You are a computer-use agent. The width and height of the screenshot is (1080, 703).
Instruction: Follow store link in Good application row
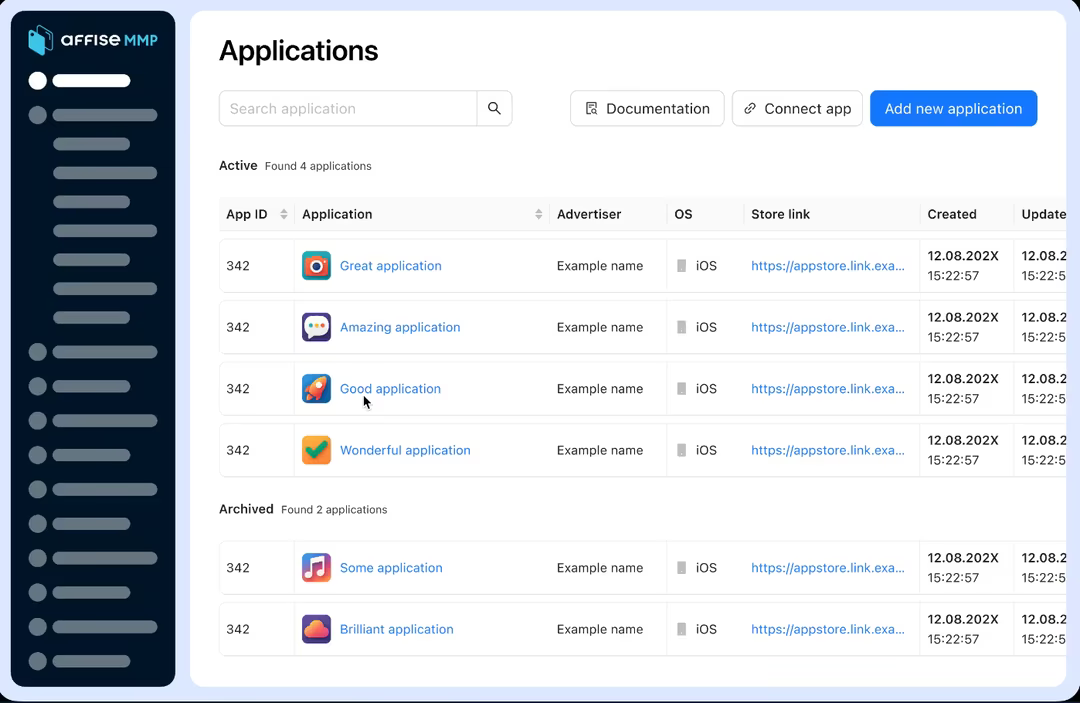pyautogui.click(x=828, y=388)
